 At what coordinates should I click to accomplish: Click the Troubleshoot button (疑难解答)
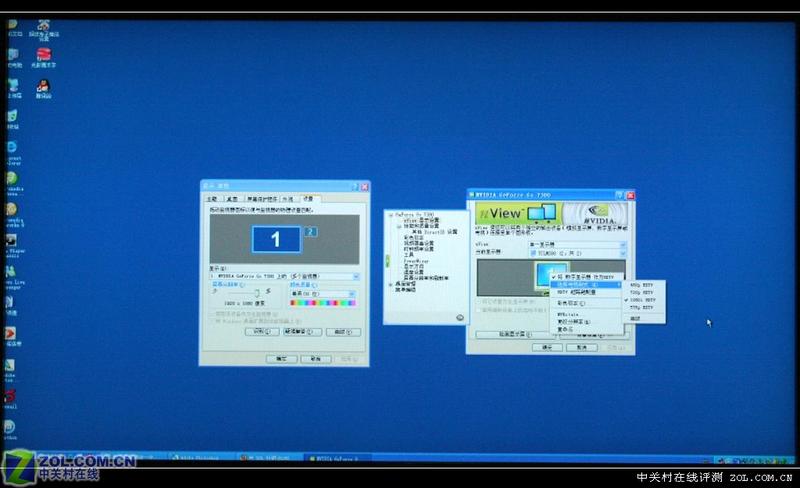click(x=302, y=332)
